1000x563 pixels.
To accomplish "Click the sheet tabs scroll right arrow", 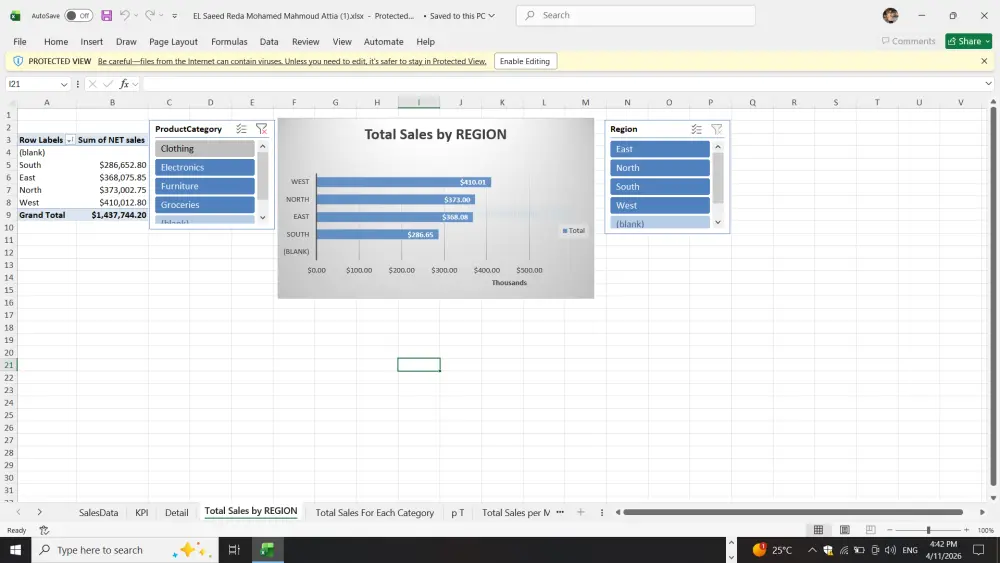I will [x=40, y=512].
